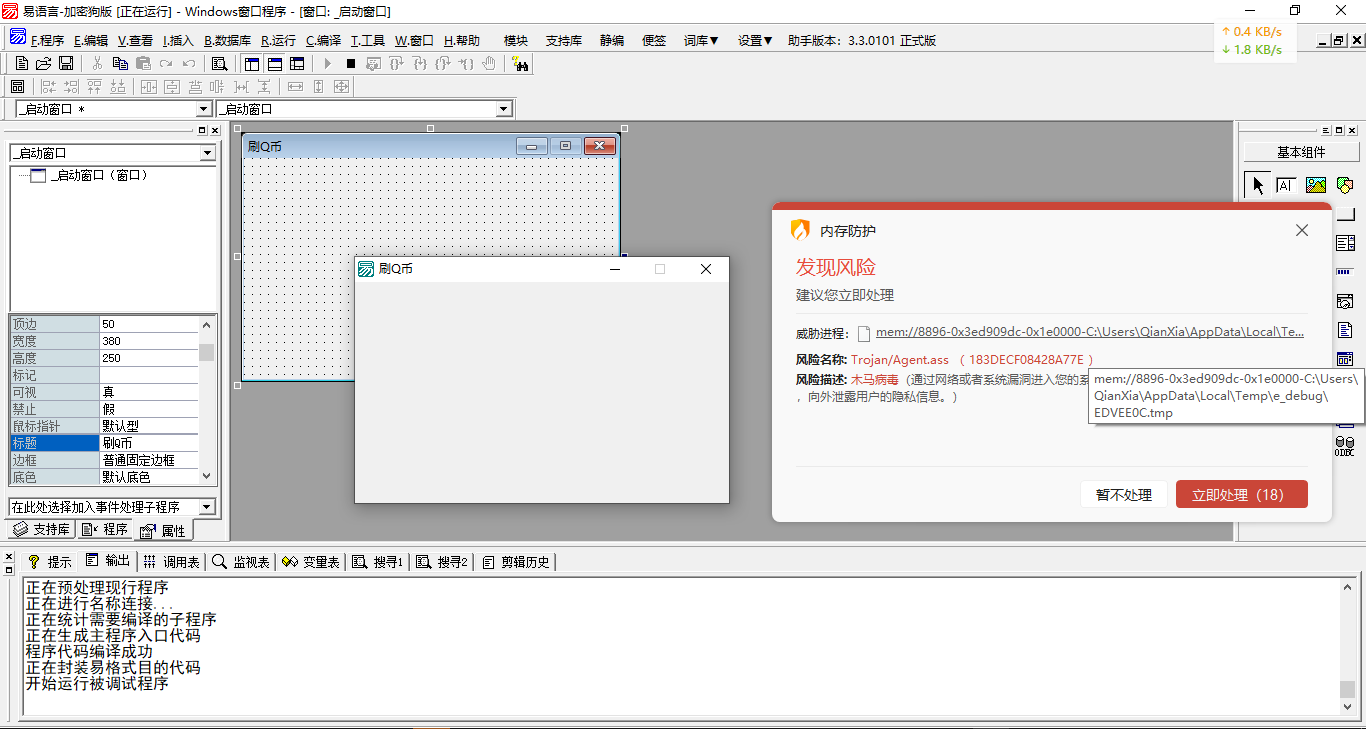Switch to the 变量表 tab
Screen dimensions: 1366x729
coord(312,562)
